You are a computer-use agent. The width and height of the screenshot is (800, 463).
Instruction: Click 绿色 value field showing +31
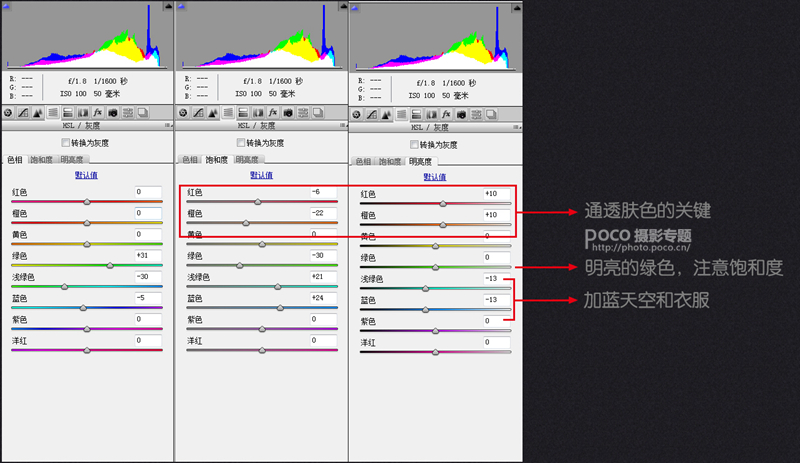[148, 255]
